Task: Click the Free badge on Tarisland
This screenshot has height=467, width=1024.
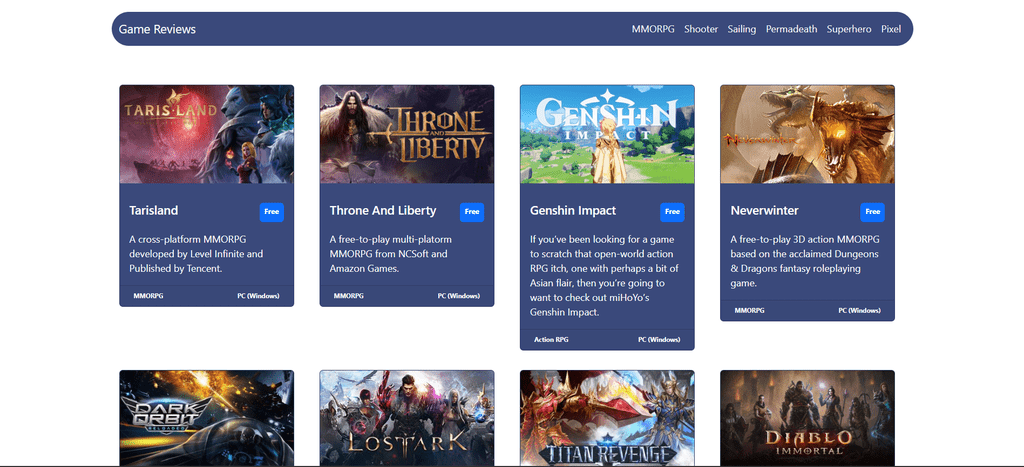Action: pyautogui.click(x=272, y=212)
